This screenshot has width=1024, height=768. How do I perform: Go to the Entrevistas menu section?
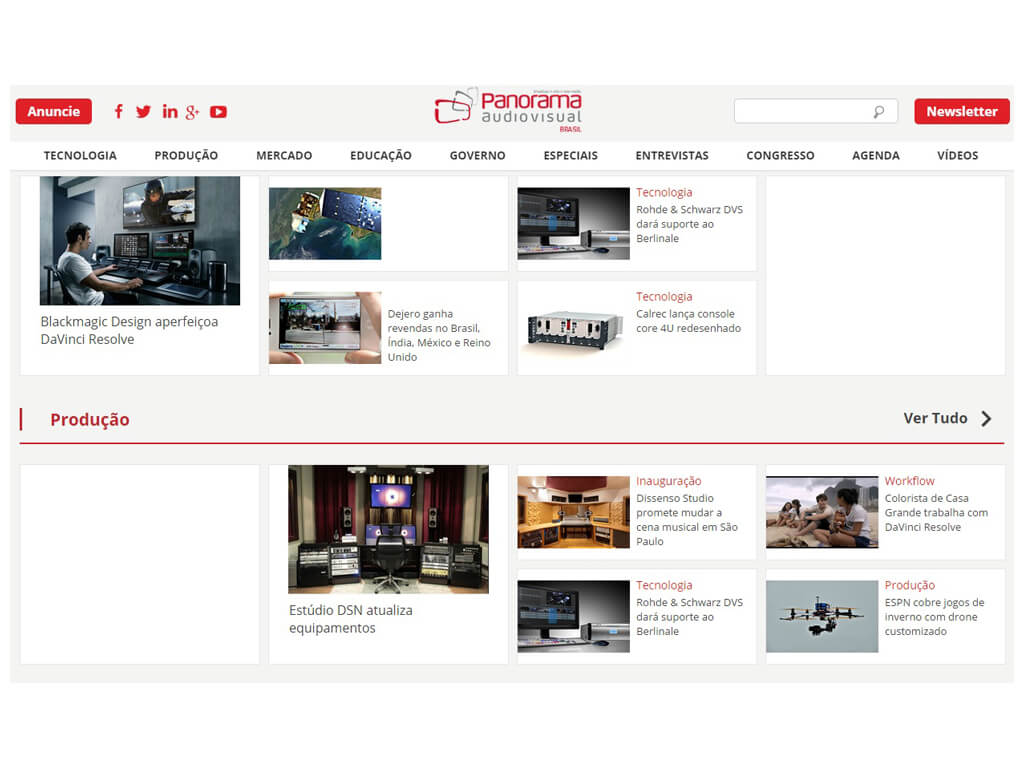tap(671, 156)
